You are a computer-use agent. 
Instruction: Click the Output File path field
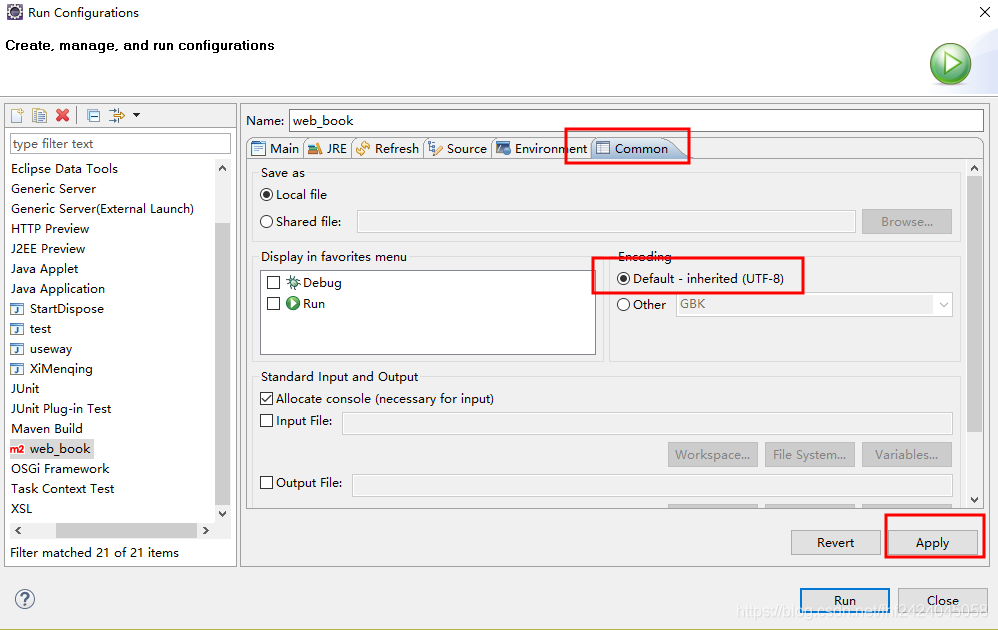(652, 485)
